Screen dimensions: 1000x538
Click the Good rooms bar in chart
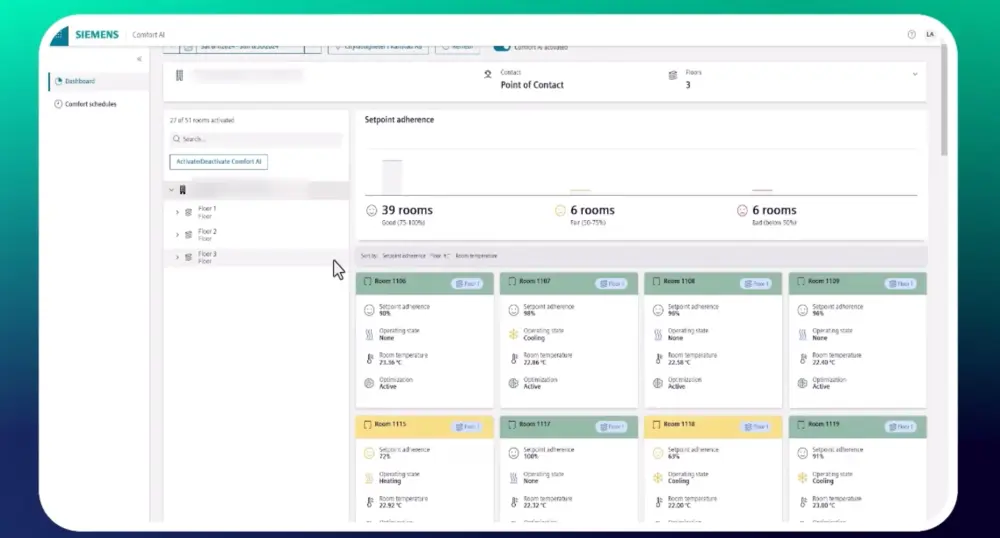pyautogui.click(x=392, y=176)
